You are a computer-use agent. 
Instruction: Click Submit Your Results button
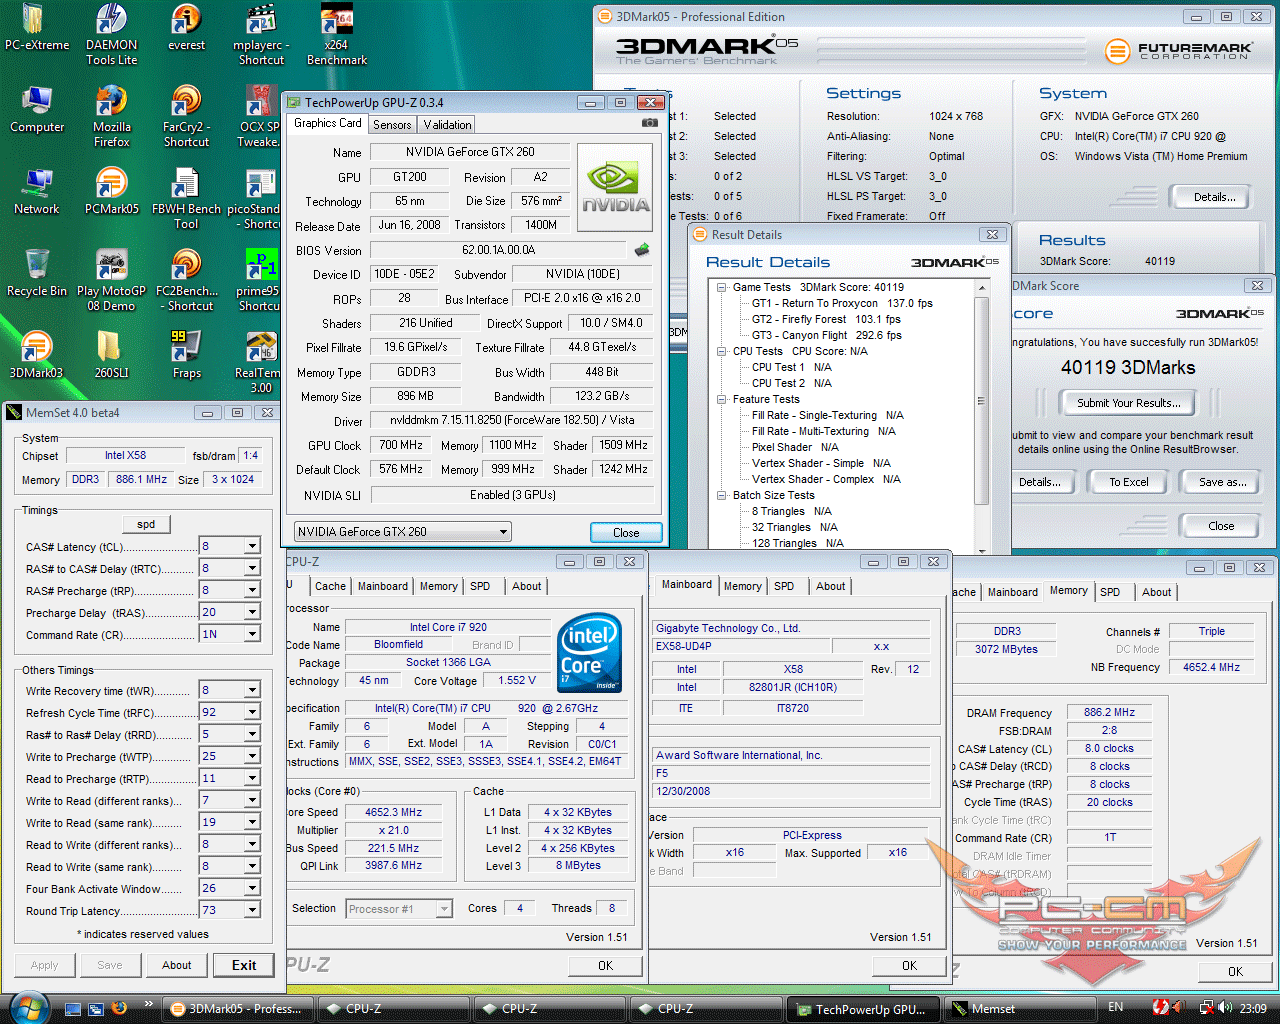(x=1129, y=403)
